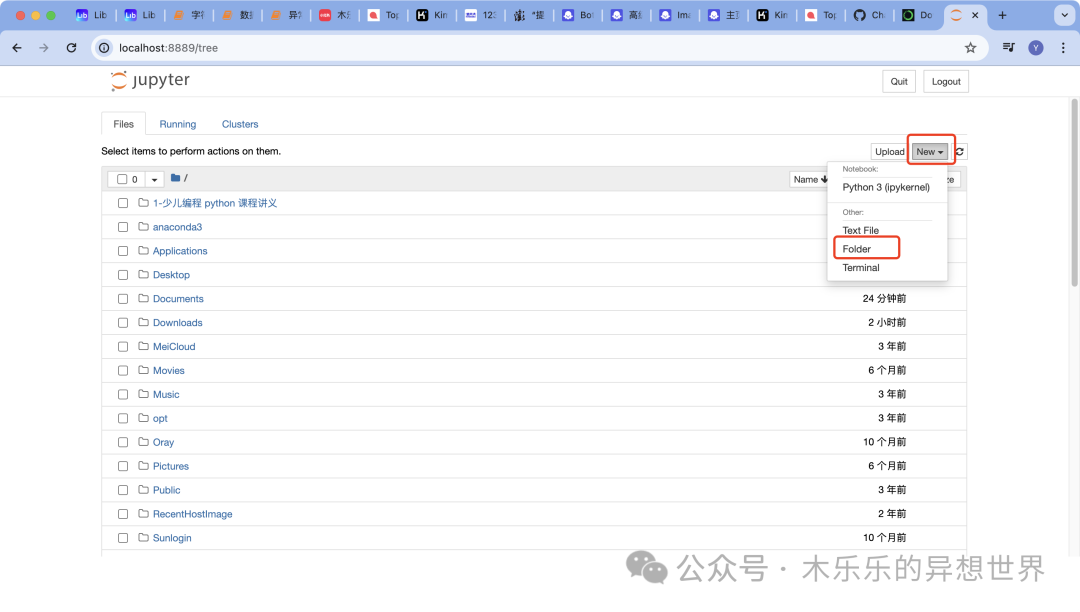Screen dimensions: 1080x612
Task: Switch to the Clusters tab
Action: pos(240,124)
